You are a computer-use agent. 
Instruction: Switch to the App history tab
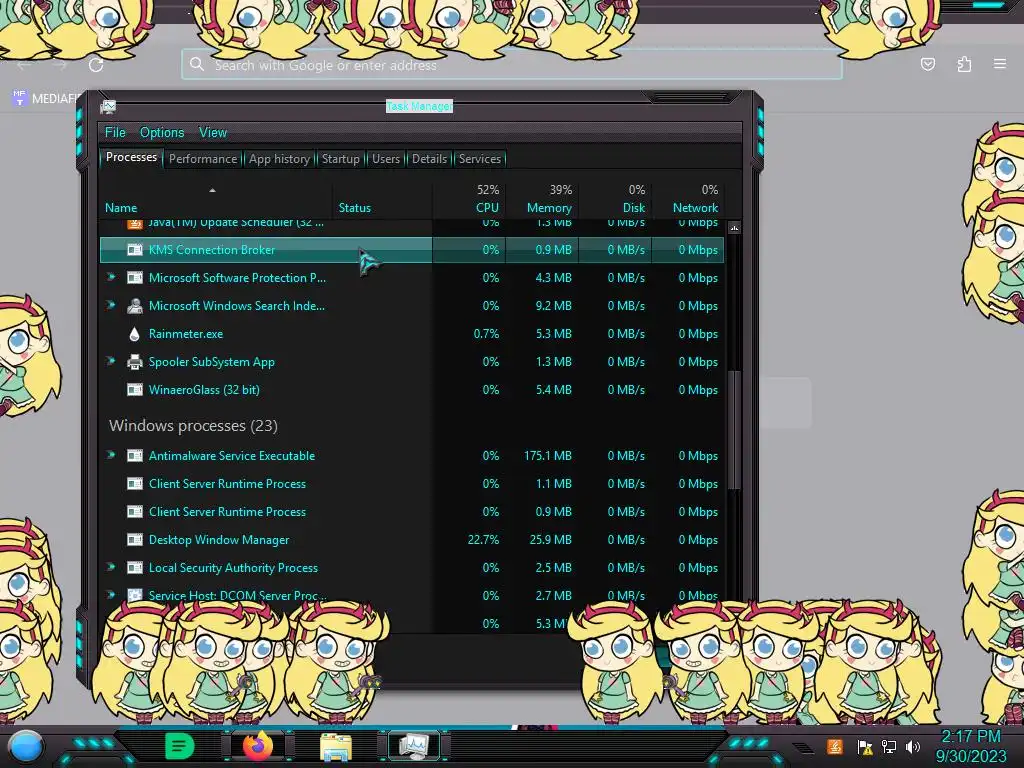pyautogui.click(x=279, y=159)
